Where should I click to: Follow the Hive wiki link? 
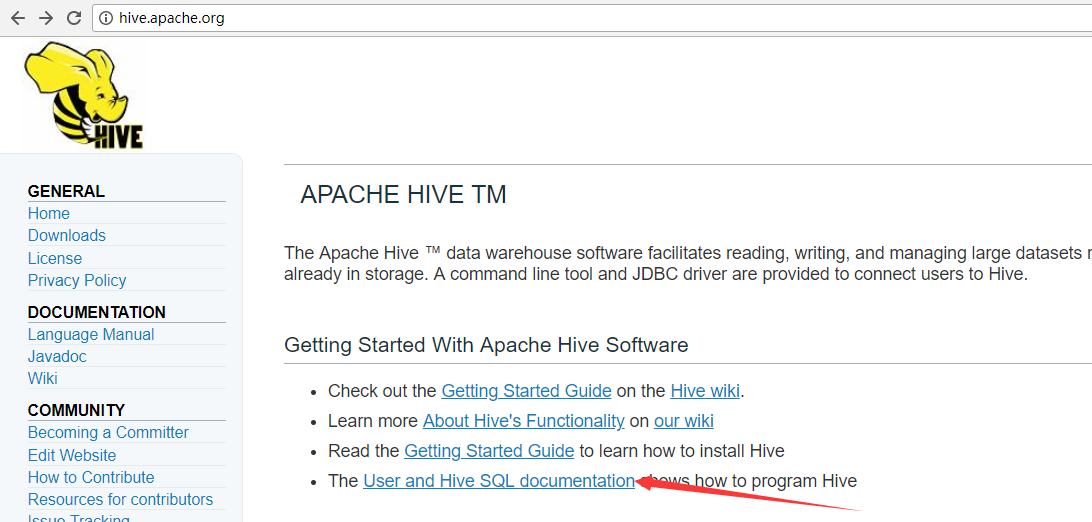coord(705,391)
